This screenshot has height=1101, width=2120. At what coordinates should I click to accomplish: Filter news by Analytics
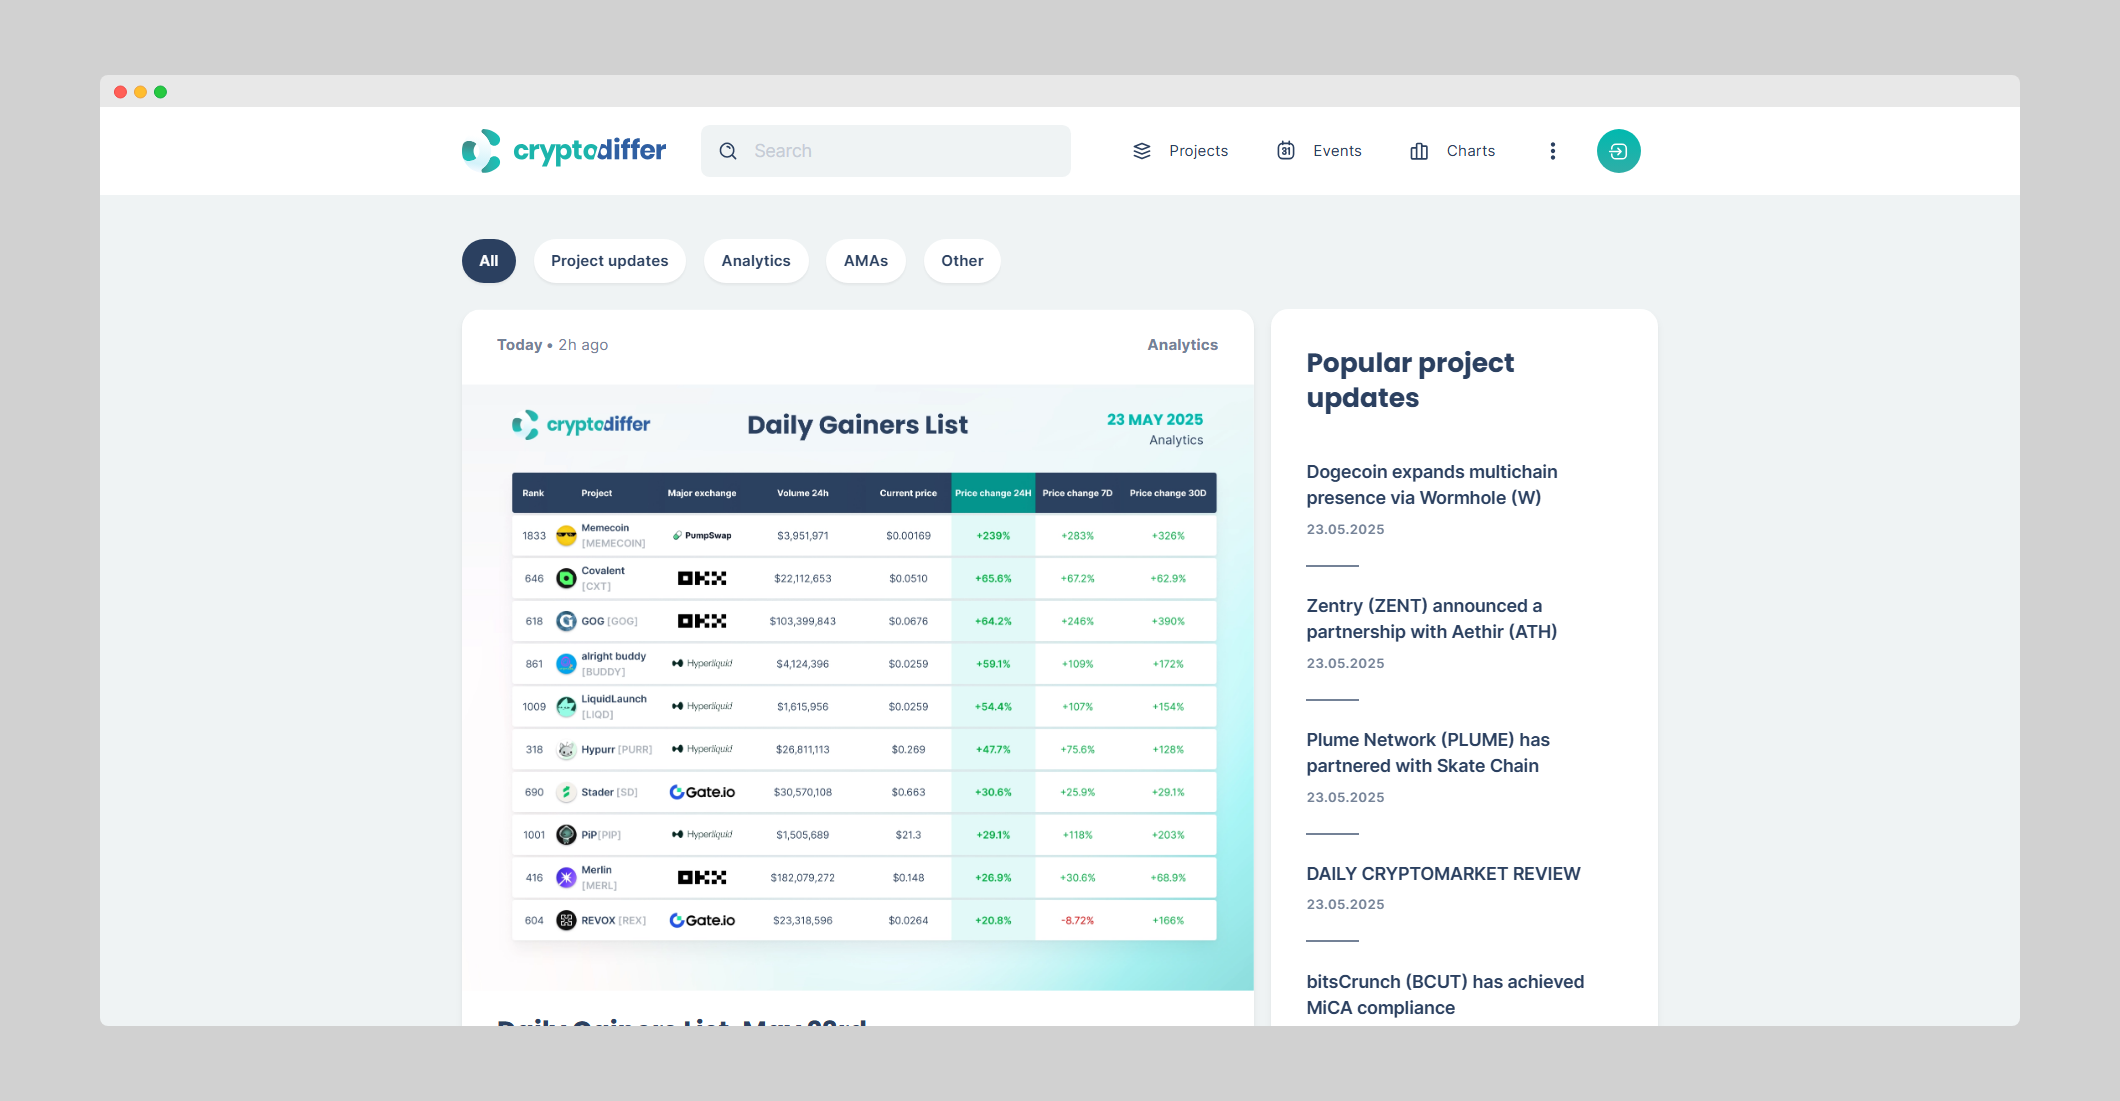[755, 261]
